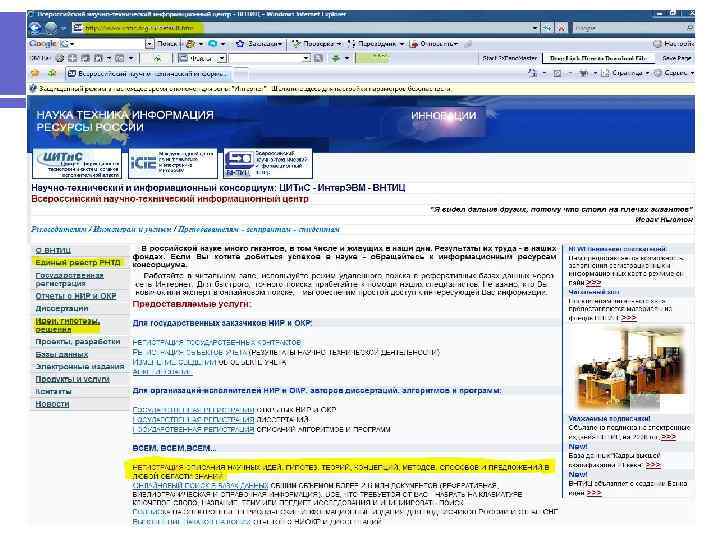Screen dimensions: 720x540
Task: Click the Feeds icon on command bar
Action: (557, 73)
